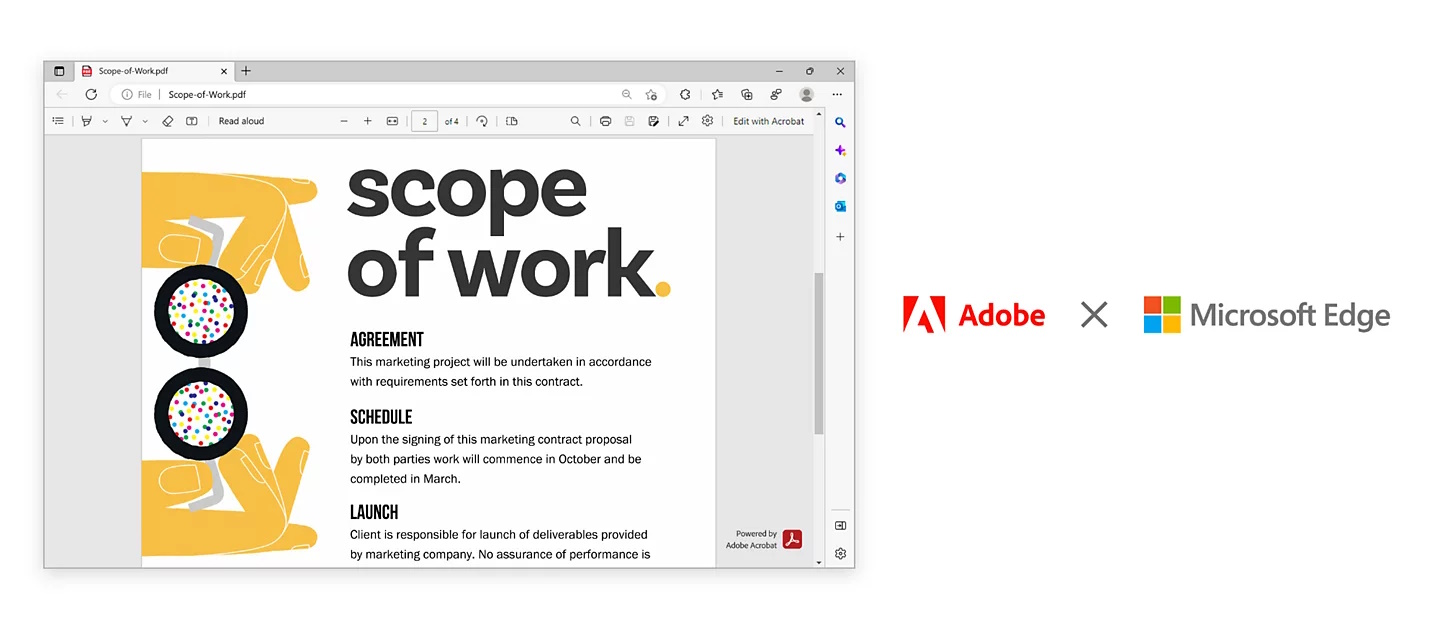Click inside the page number field
Viewport: 1440px width, 631px height.
coord(424,121)
